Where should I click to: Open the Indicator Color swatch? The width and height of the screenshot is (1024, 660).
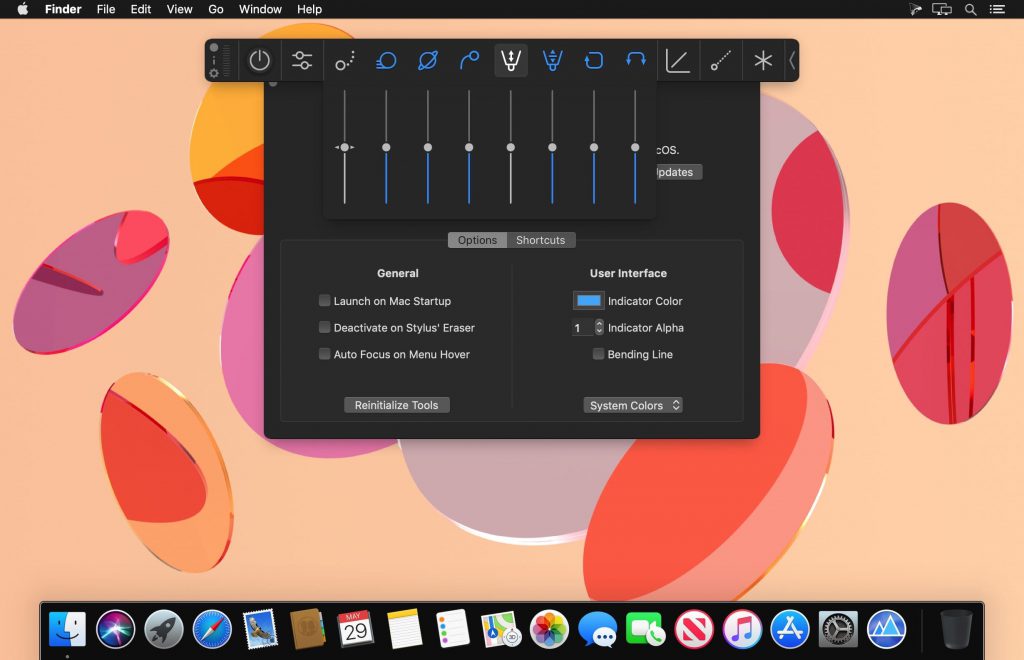[x=588, y=301]
